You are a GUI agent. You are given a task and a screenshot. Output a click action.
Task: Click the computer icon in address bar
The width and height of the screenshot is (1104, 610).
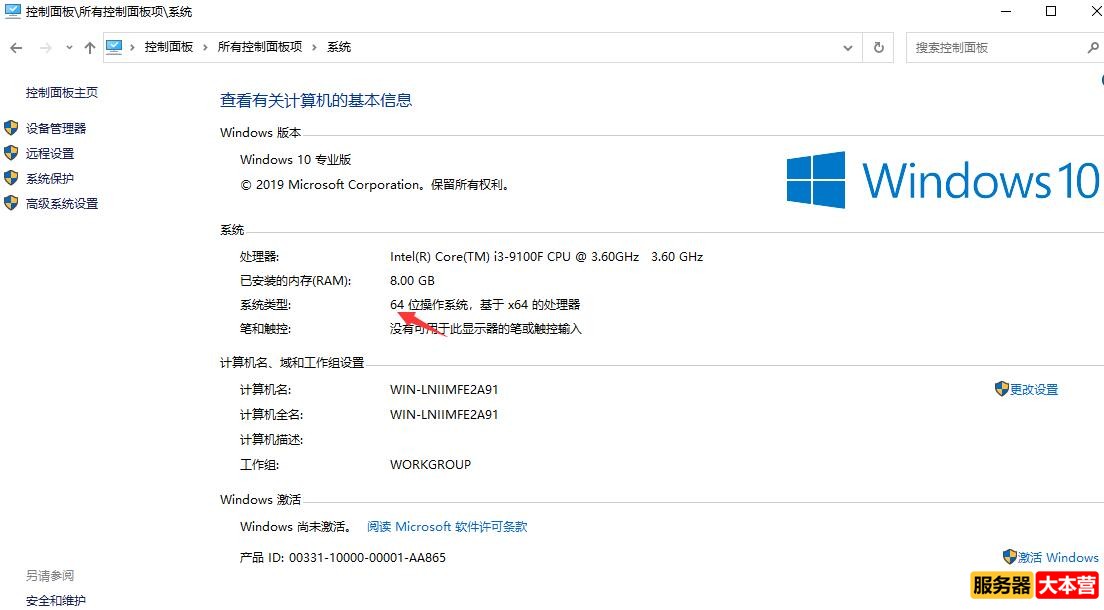(x=114, y=47)
